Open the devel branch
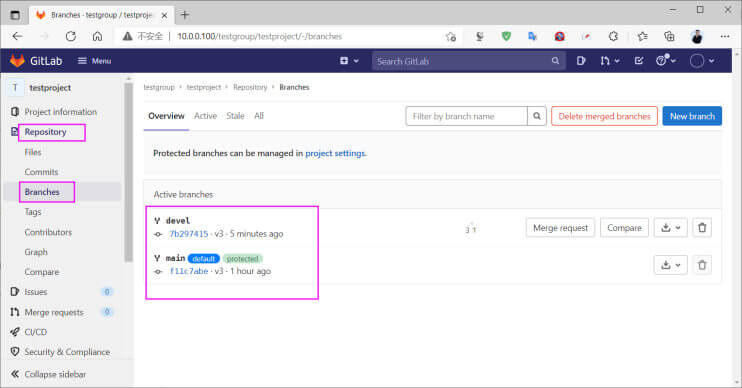The height and width of the screenshot is (388, 742). click(178, 220)
